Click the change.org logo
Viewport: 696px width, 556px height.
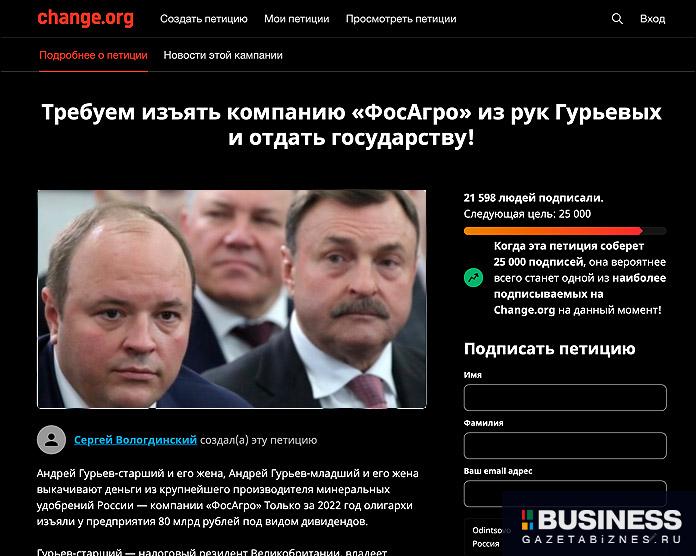click(85, 18)
